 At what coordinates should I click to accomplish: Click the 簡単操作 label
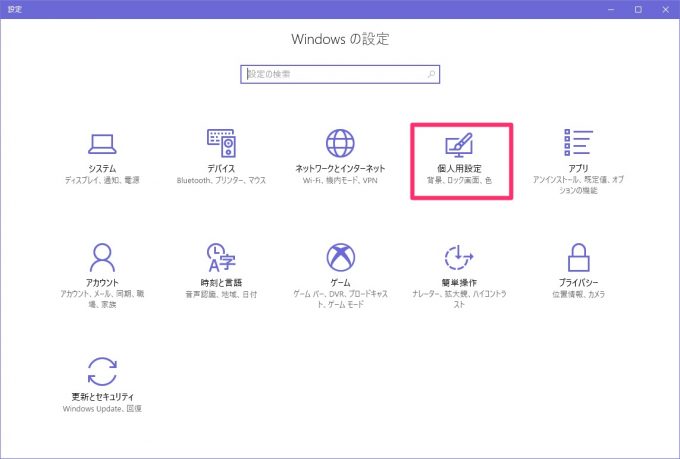pyautogui.click(x=459, y=282)
